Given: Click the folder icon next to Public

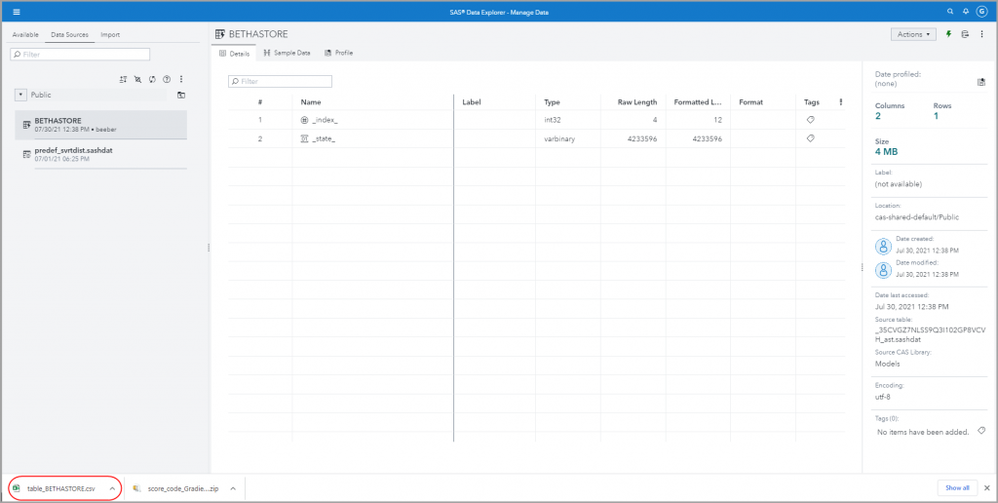Looking at the screenshot, I should click(x=181, y=95).
